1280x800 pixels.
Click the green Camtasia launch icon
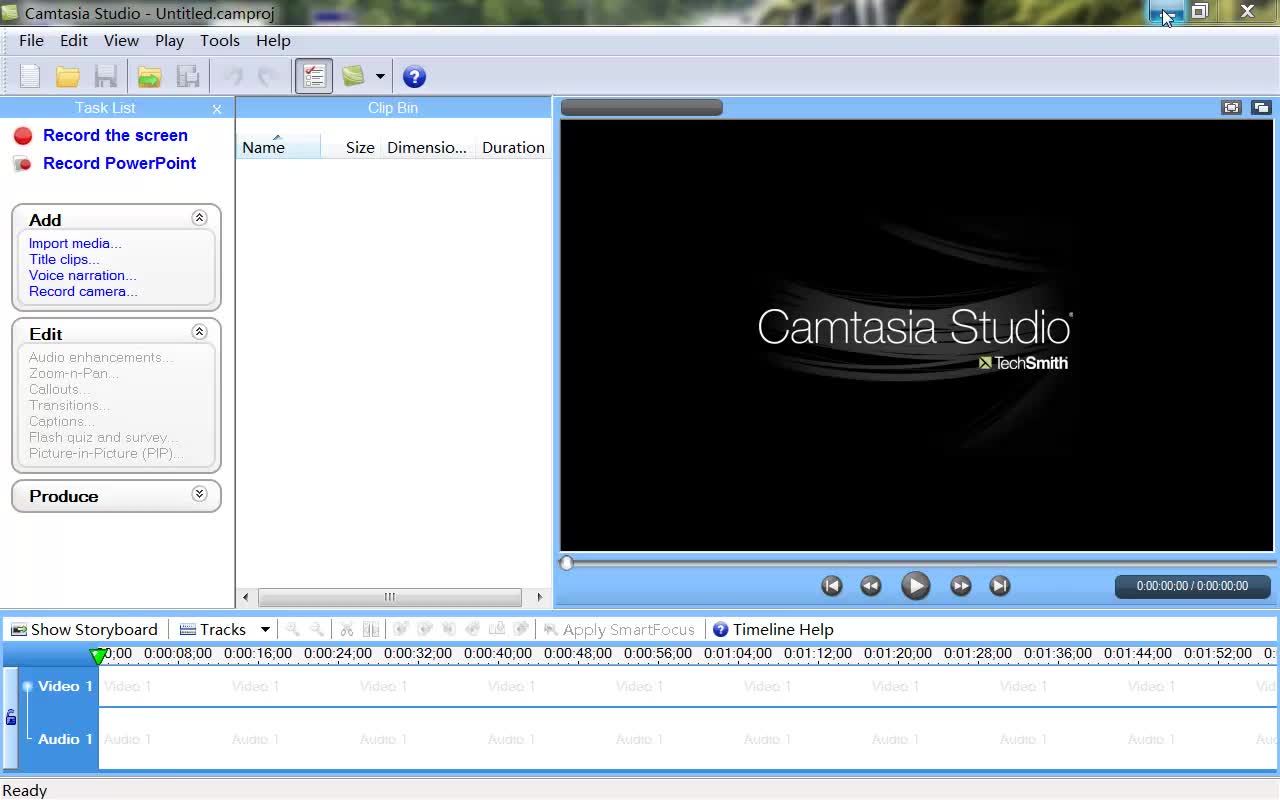[x=353, y=76]
